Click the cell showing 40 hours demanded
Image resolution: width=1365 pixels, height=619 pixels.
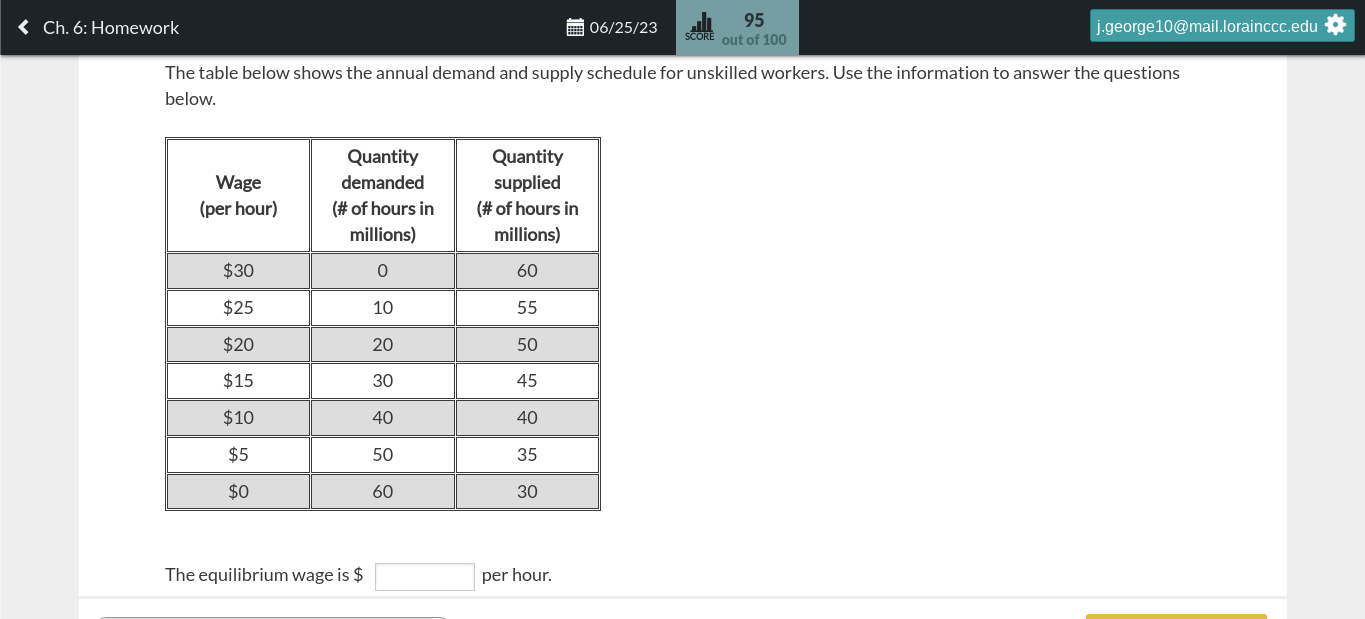click(382, 417)
